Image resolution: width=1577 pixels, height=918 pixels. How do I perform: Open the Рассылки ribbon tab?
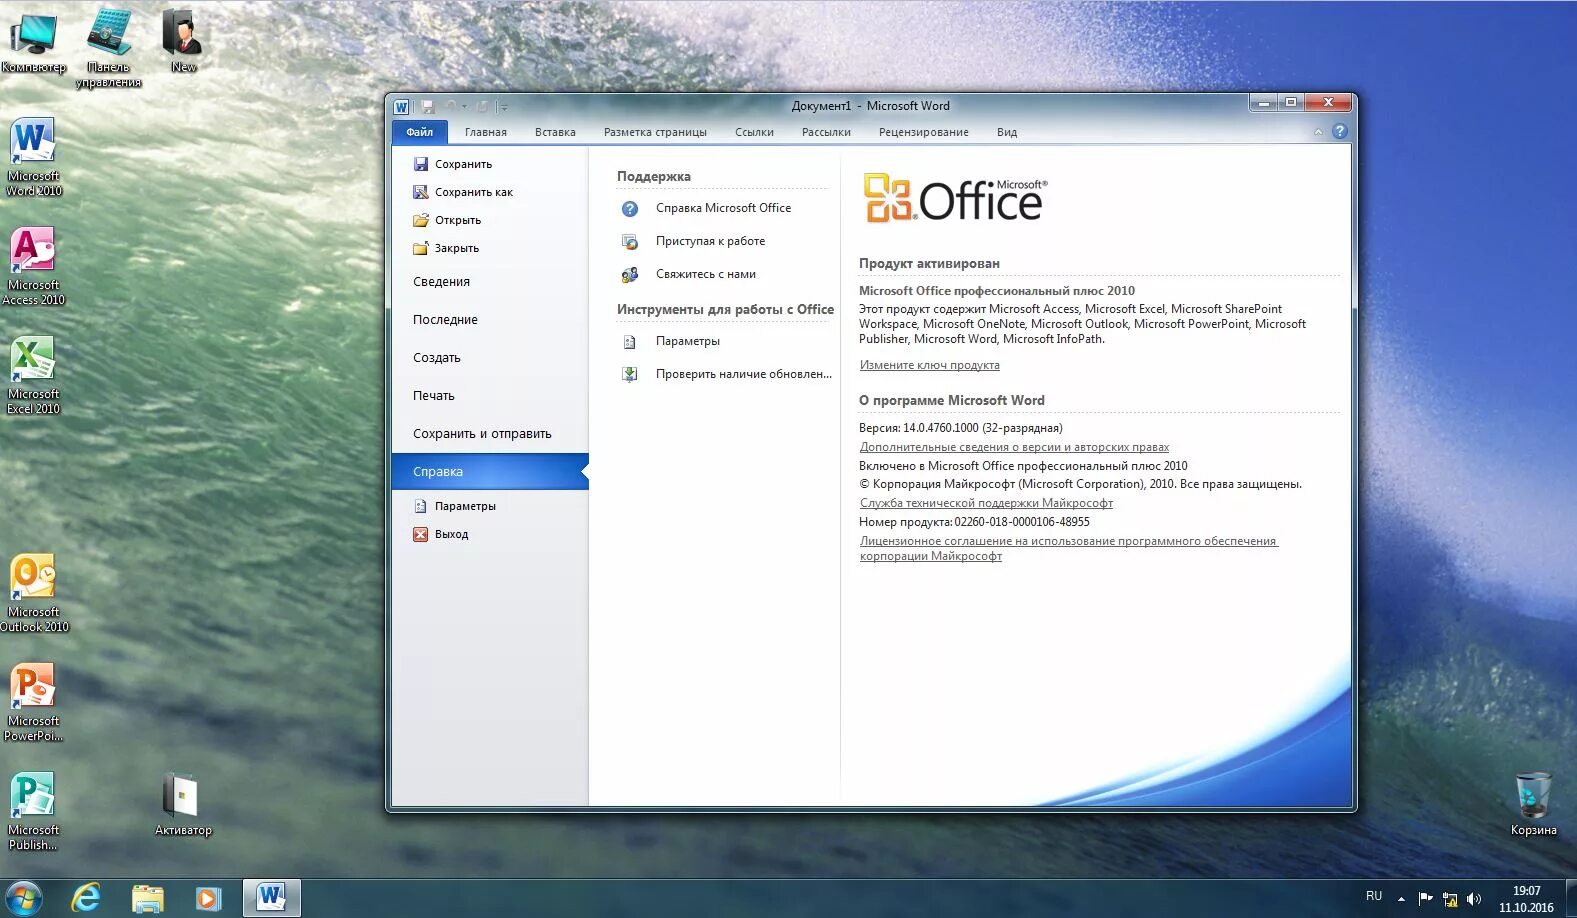click(x=826, y=132)
